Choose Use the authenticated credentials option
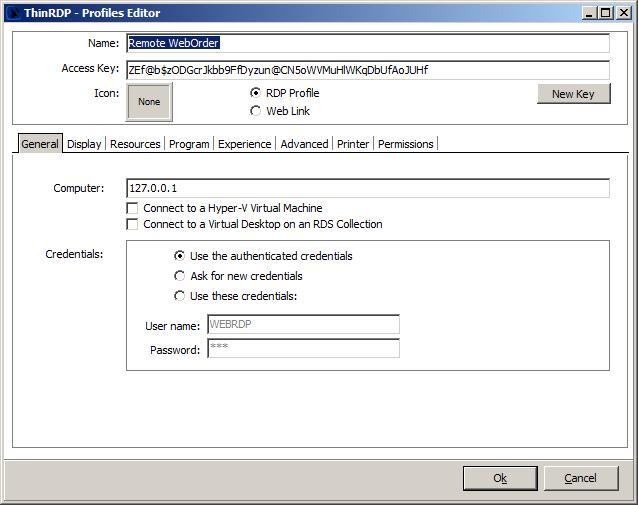638x505 pixels. tap(179, 256)
